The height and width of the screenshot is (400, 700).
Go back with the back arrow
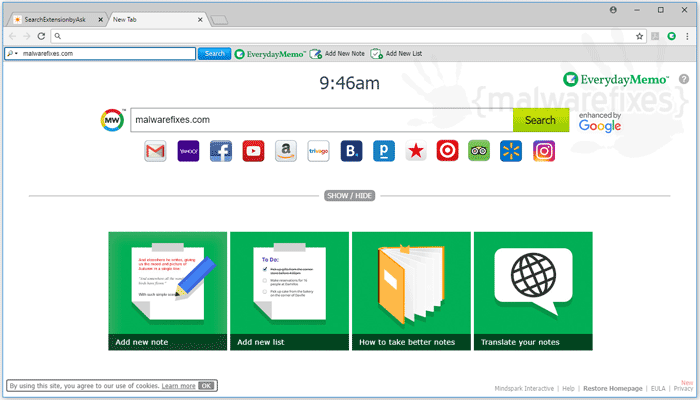(12, 36)
